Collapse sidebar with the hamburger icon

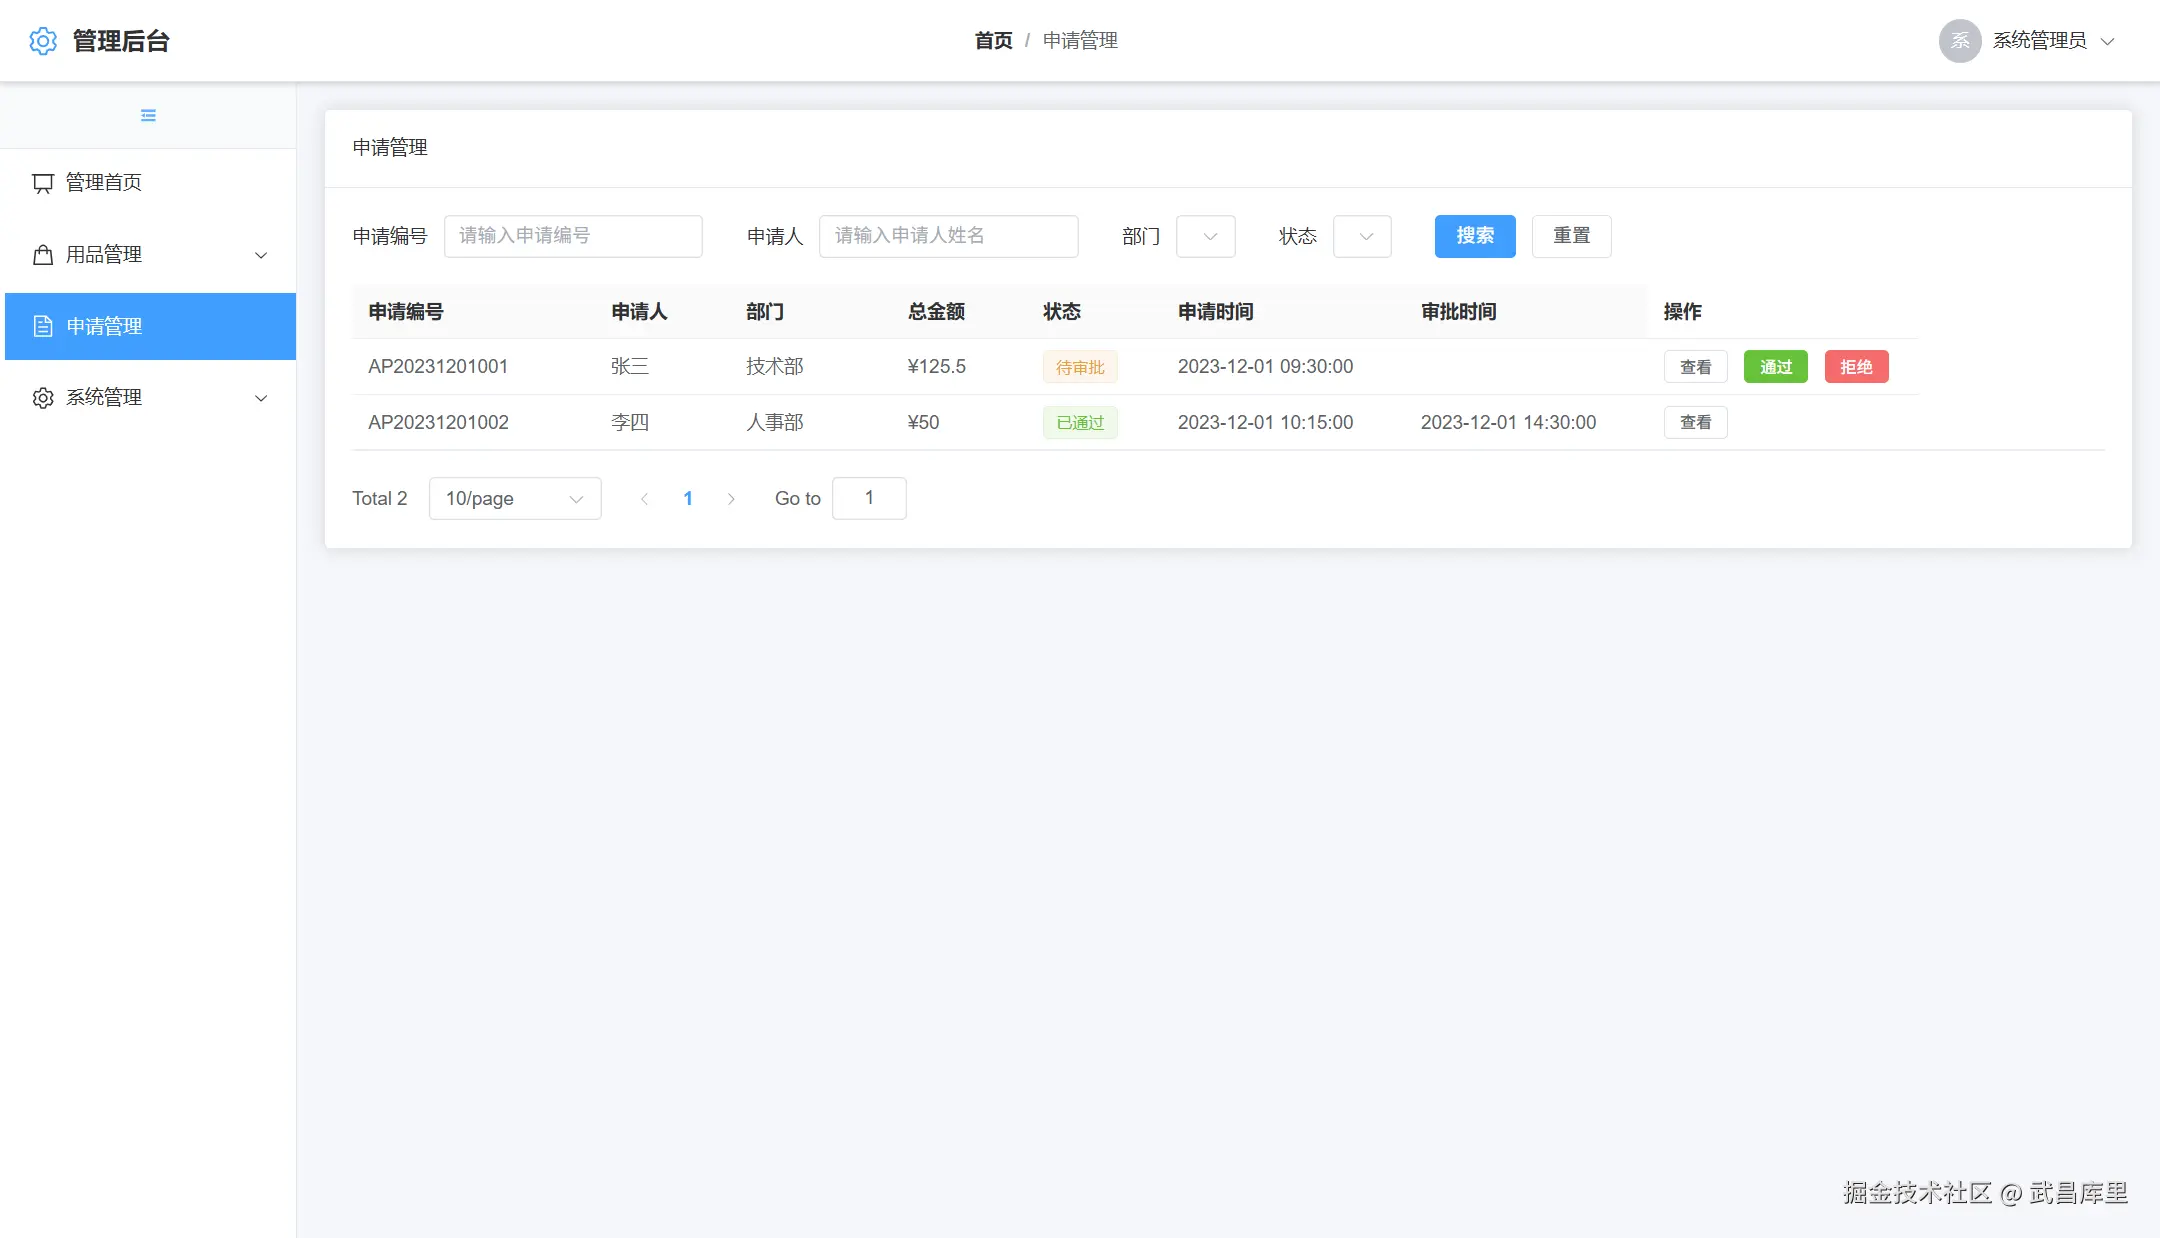point(148,116)
